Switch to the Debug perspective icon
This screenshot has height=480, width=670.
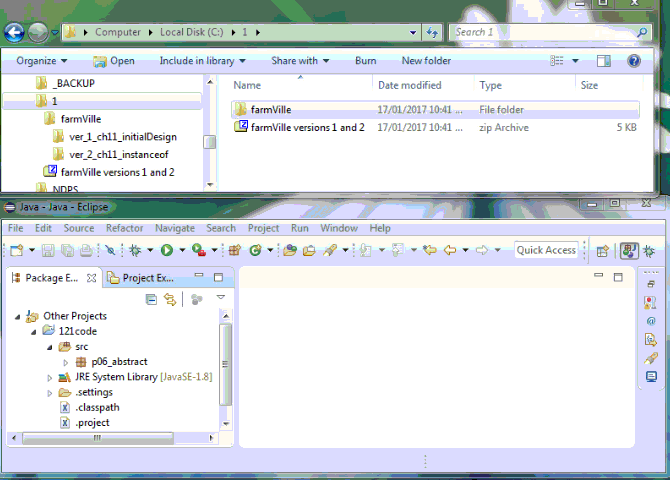[649, 251]
